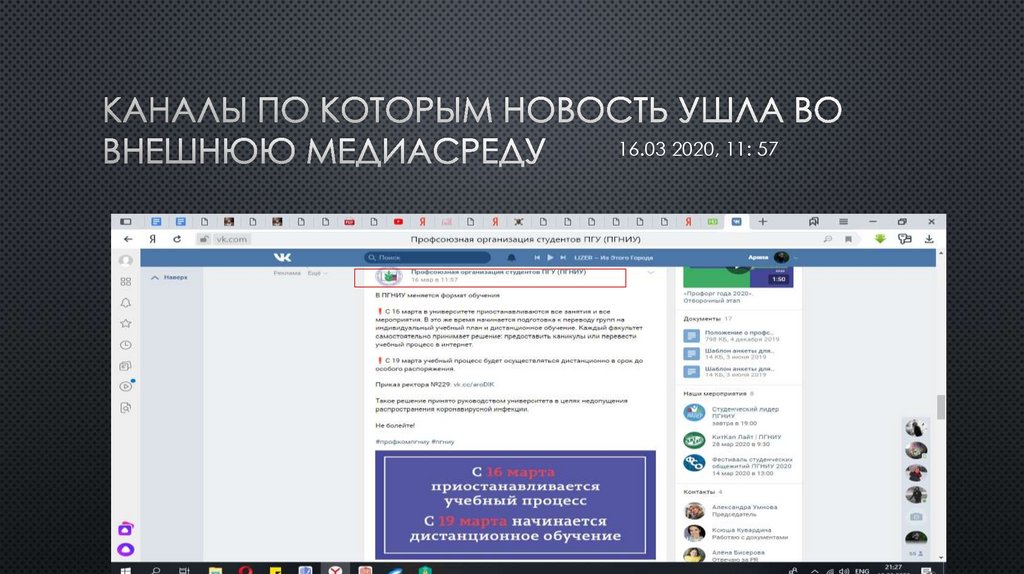1024x574 pixels.
Task: Select the active VK browser tab
Action: (737, 222)
